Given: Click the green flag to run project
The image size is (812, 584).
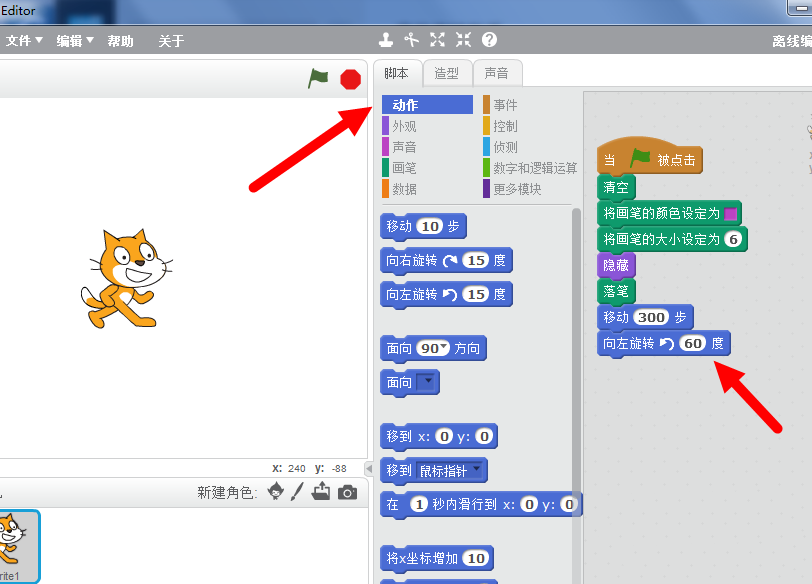Looking at the screenshot, I should [x=319, y=78].
